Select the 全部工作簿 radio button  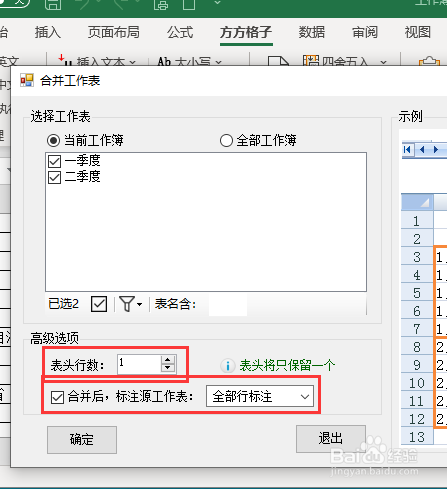pos(226,140)
